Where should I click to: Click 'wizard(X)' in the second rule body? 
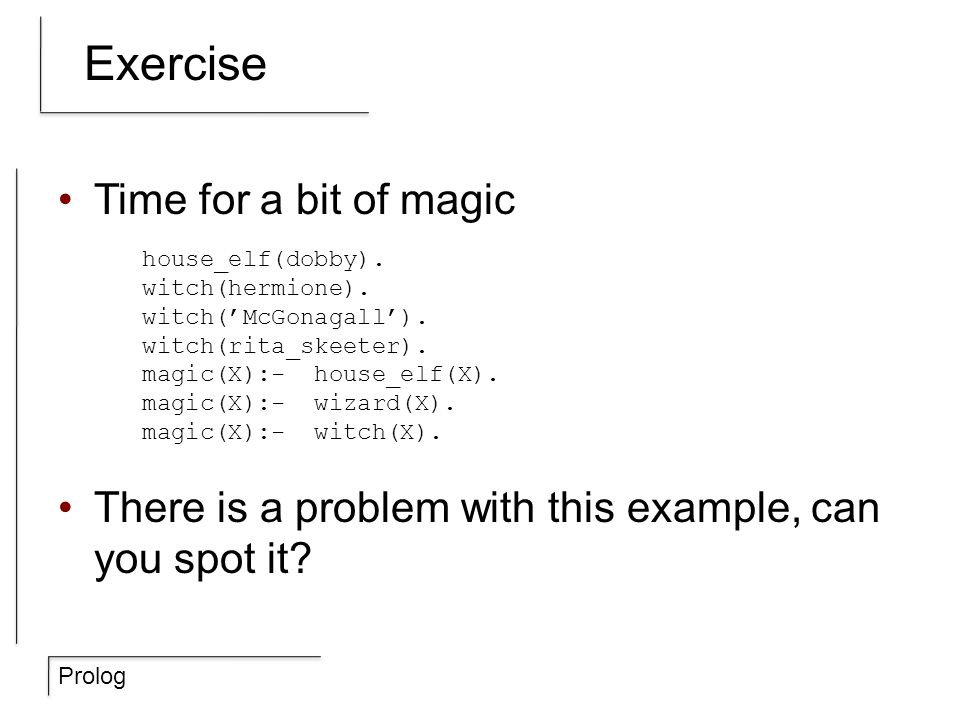(377, 404)
